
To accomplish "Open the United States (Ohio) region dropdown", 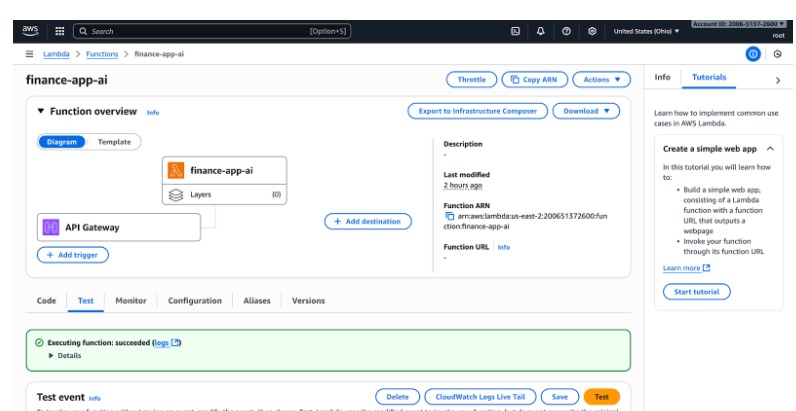I will point(646,31).
